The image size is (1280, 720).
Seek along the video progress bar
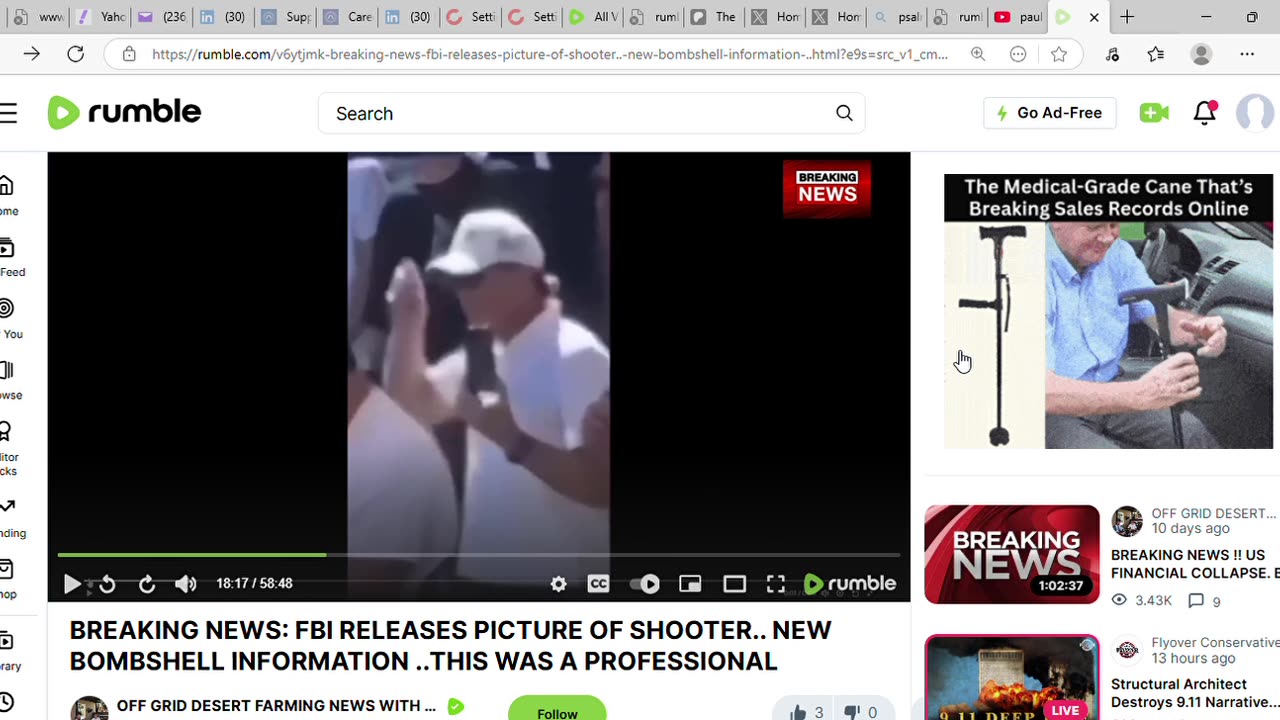[x=479, y=554]
